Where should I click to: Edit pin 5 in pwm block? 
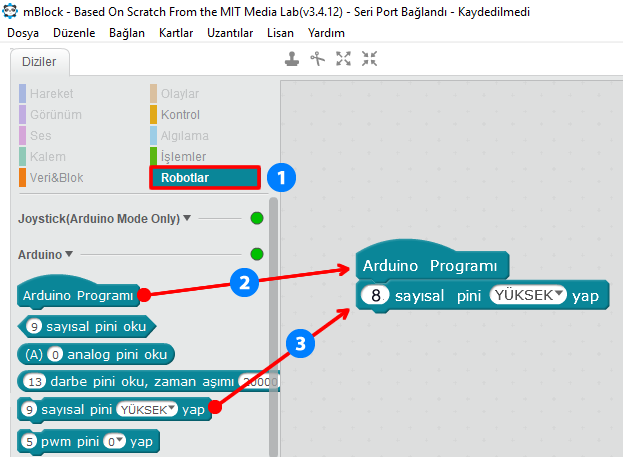pyautogui.click(x=29, y=441)
